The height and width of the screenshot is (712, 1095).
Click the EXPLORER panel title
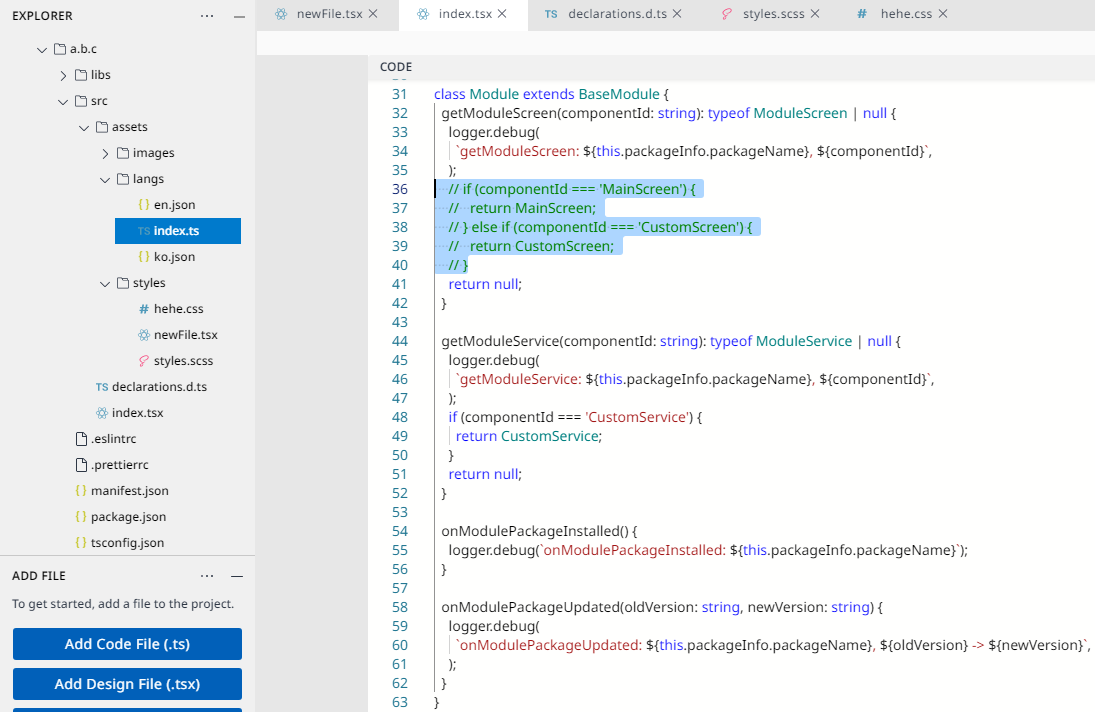pos(42,15)
